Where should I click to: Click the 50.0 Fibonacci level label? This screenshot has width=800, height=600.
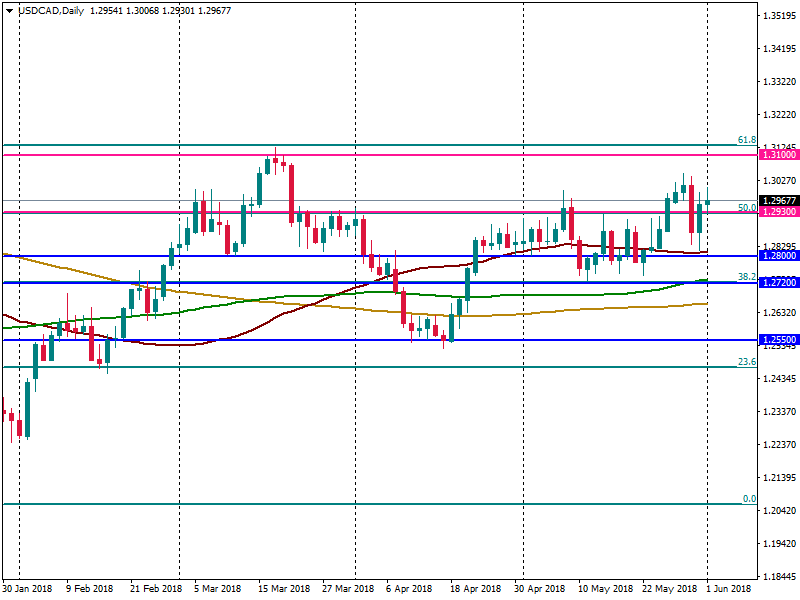746,208
